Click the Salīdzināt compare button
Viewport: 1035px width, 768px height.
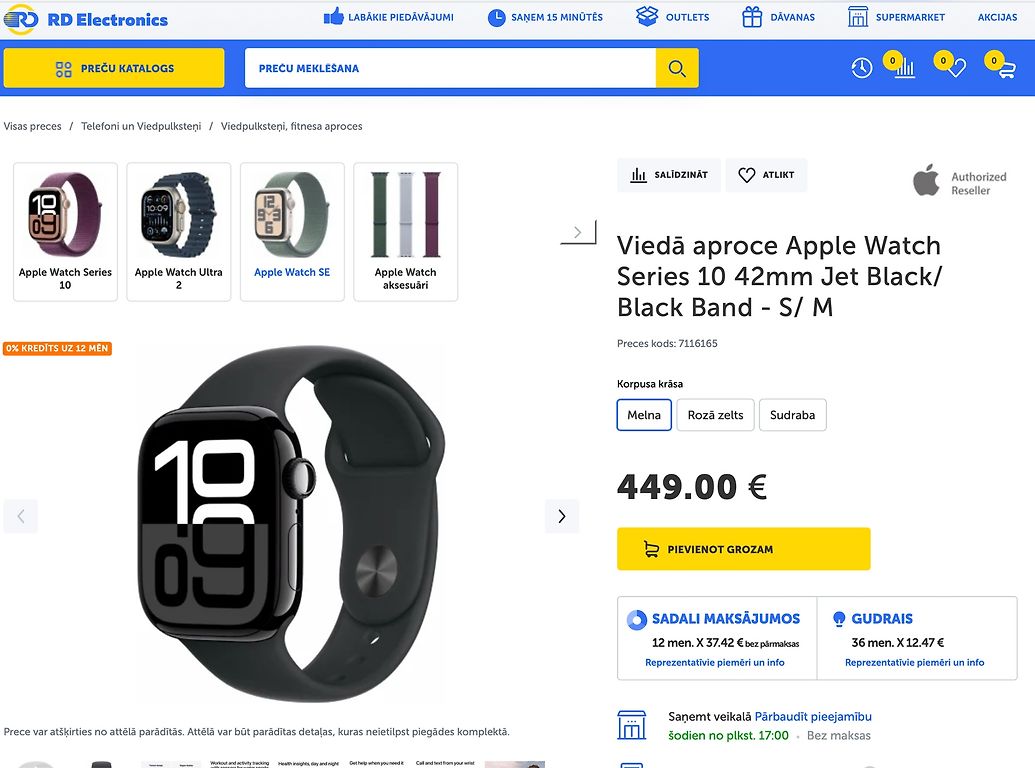click(669, 175)
